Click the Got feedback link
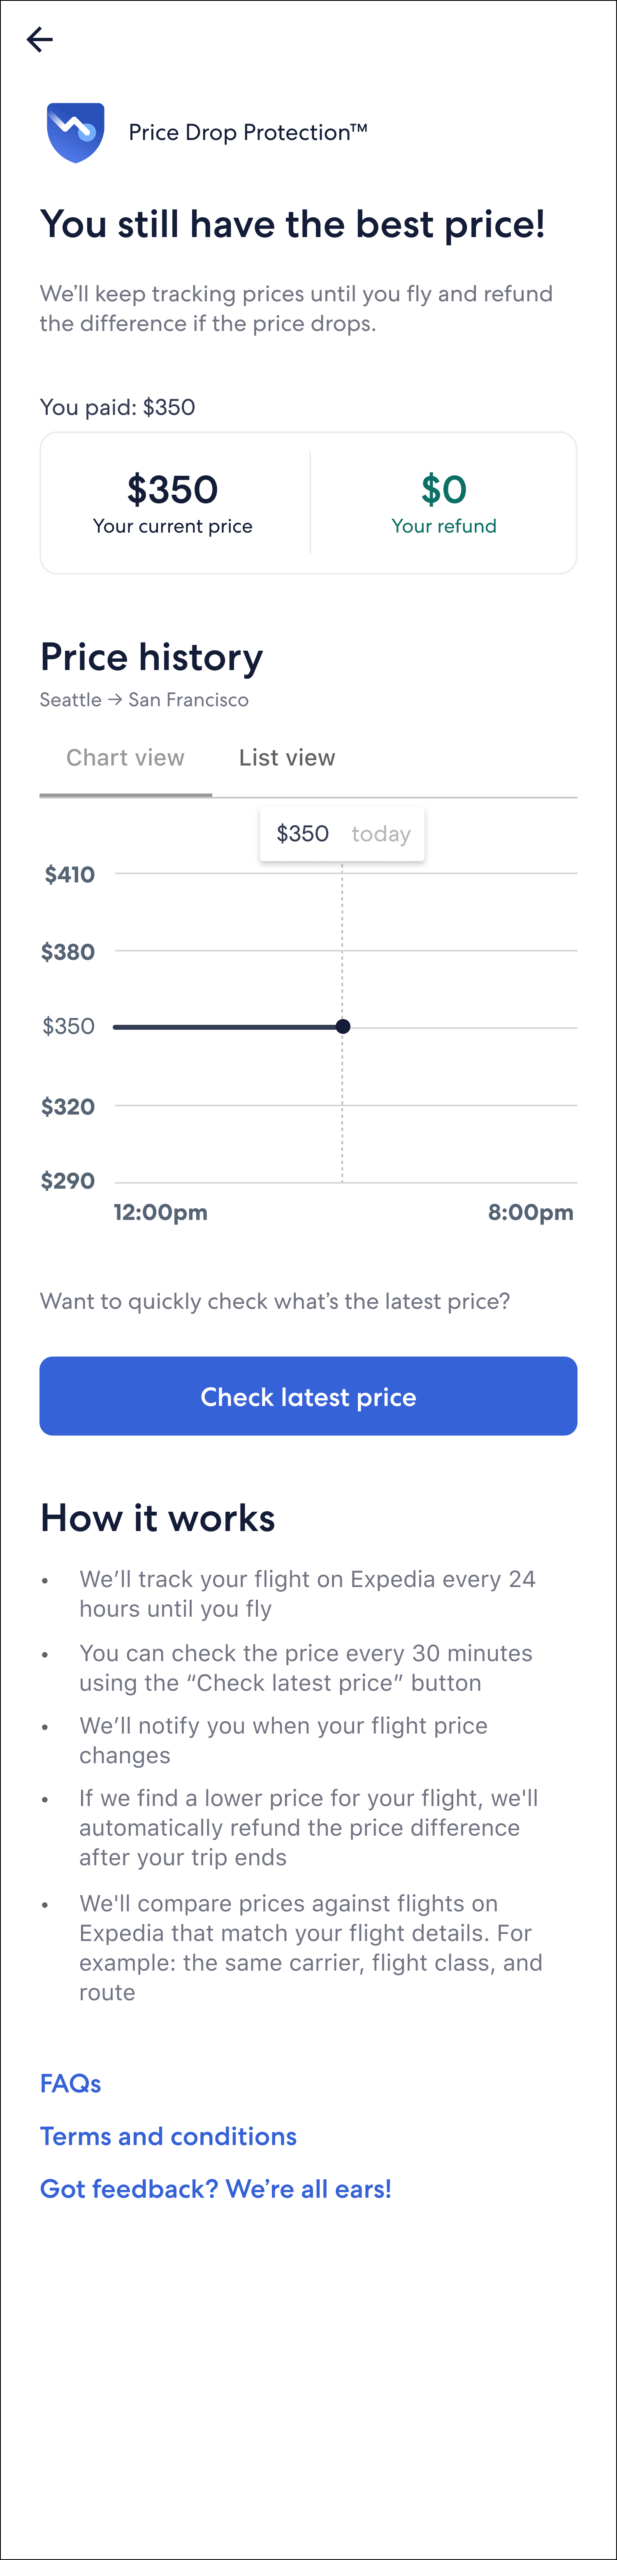The image size is (617, 2560). click(215, 2189)
